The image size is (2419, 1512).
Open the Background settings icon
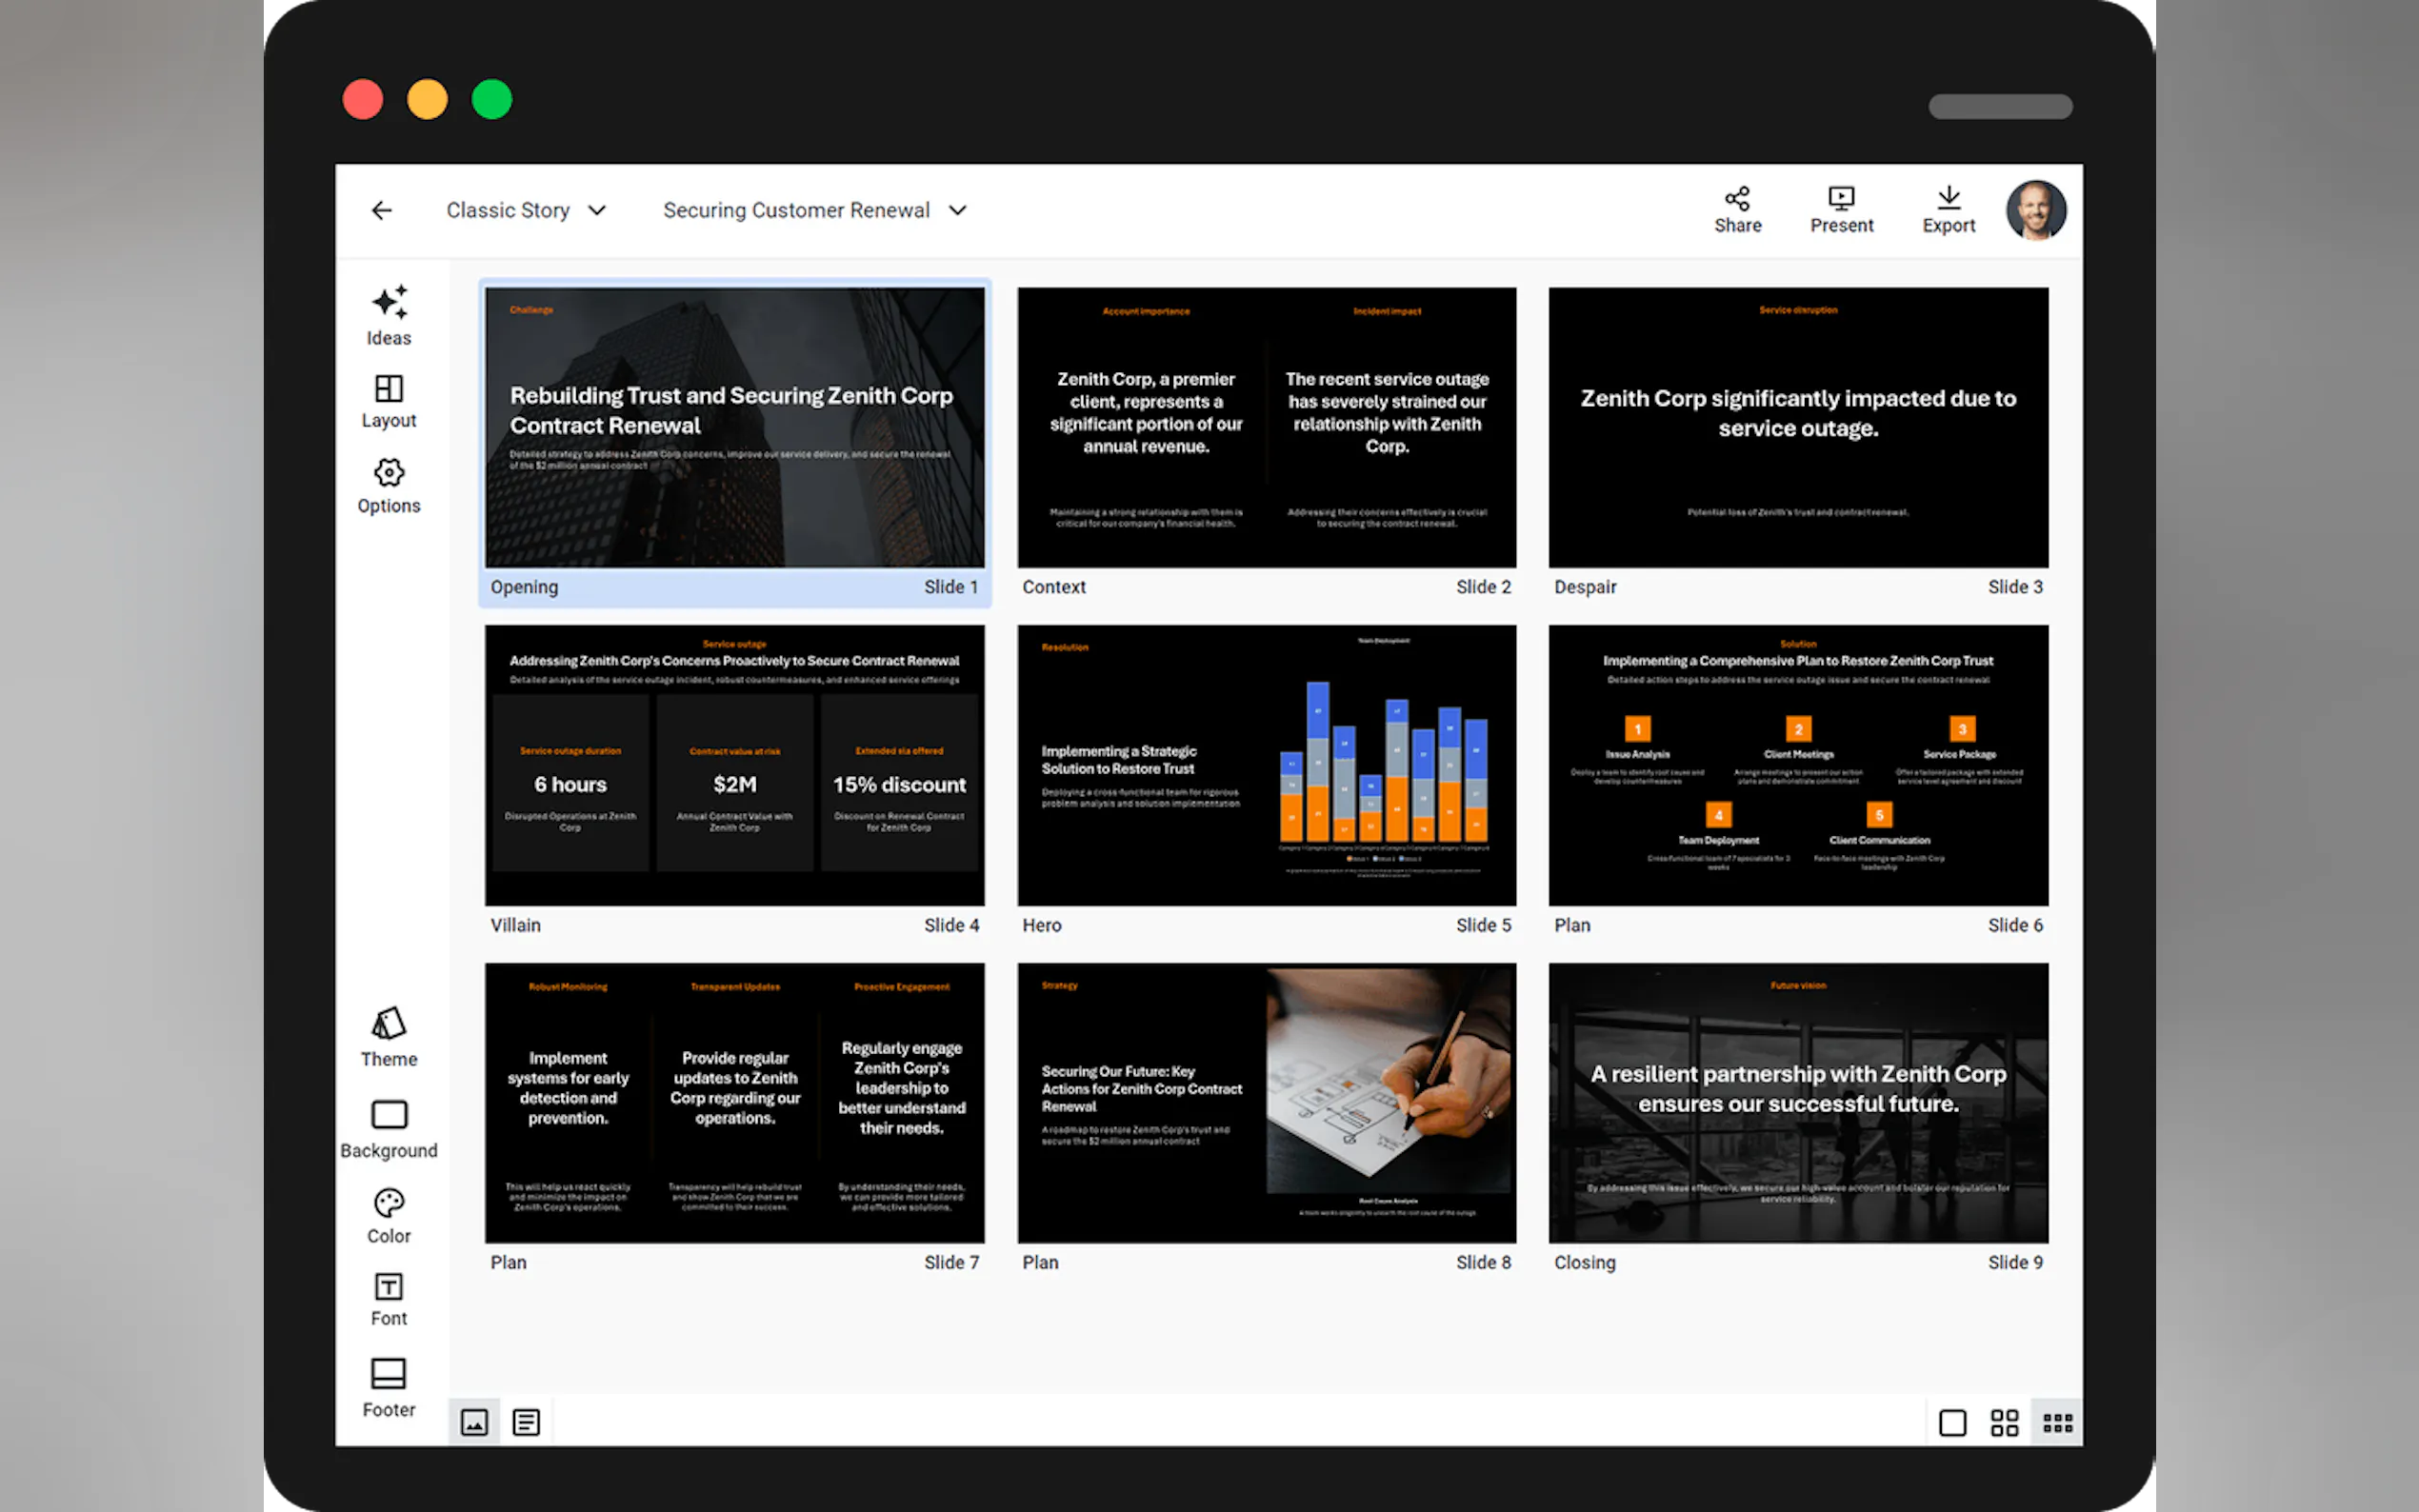[388, 1114]
